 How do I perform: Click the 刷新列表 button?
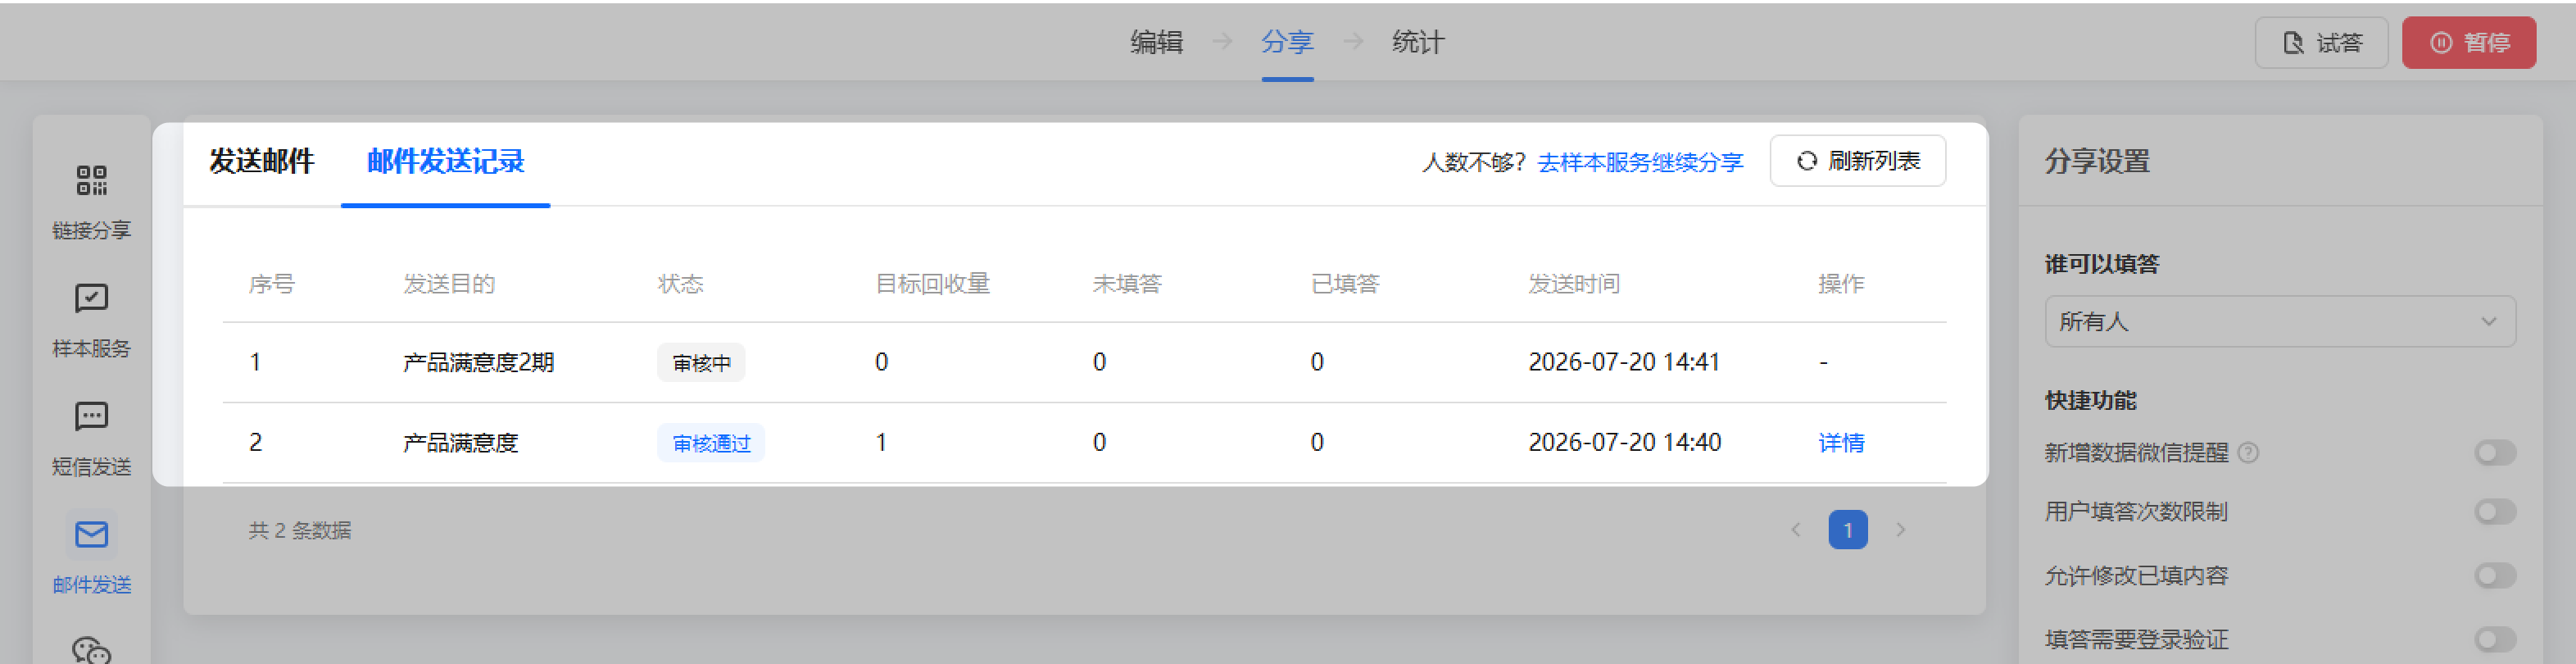1857,161
